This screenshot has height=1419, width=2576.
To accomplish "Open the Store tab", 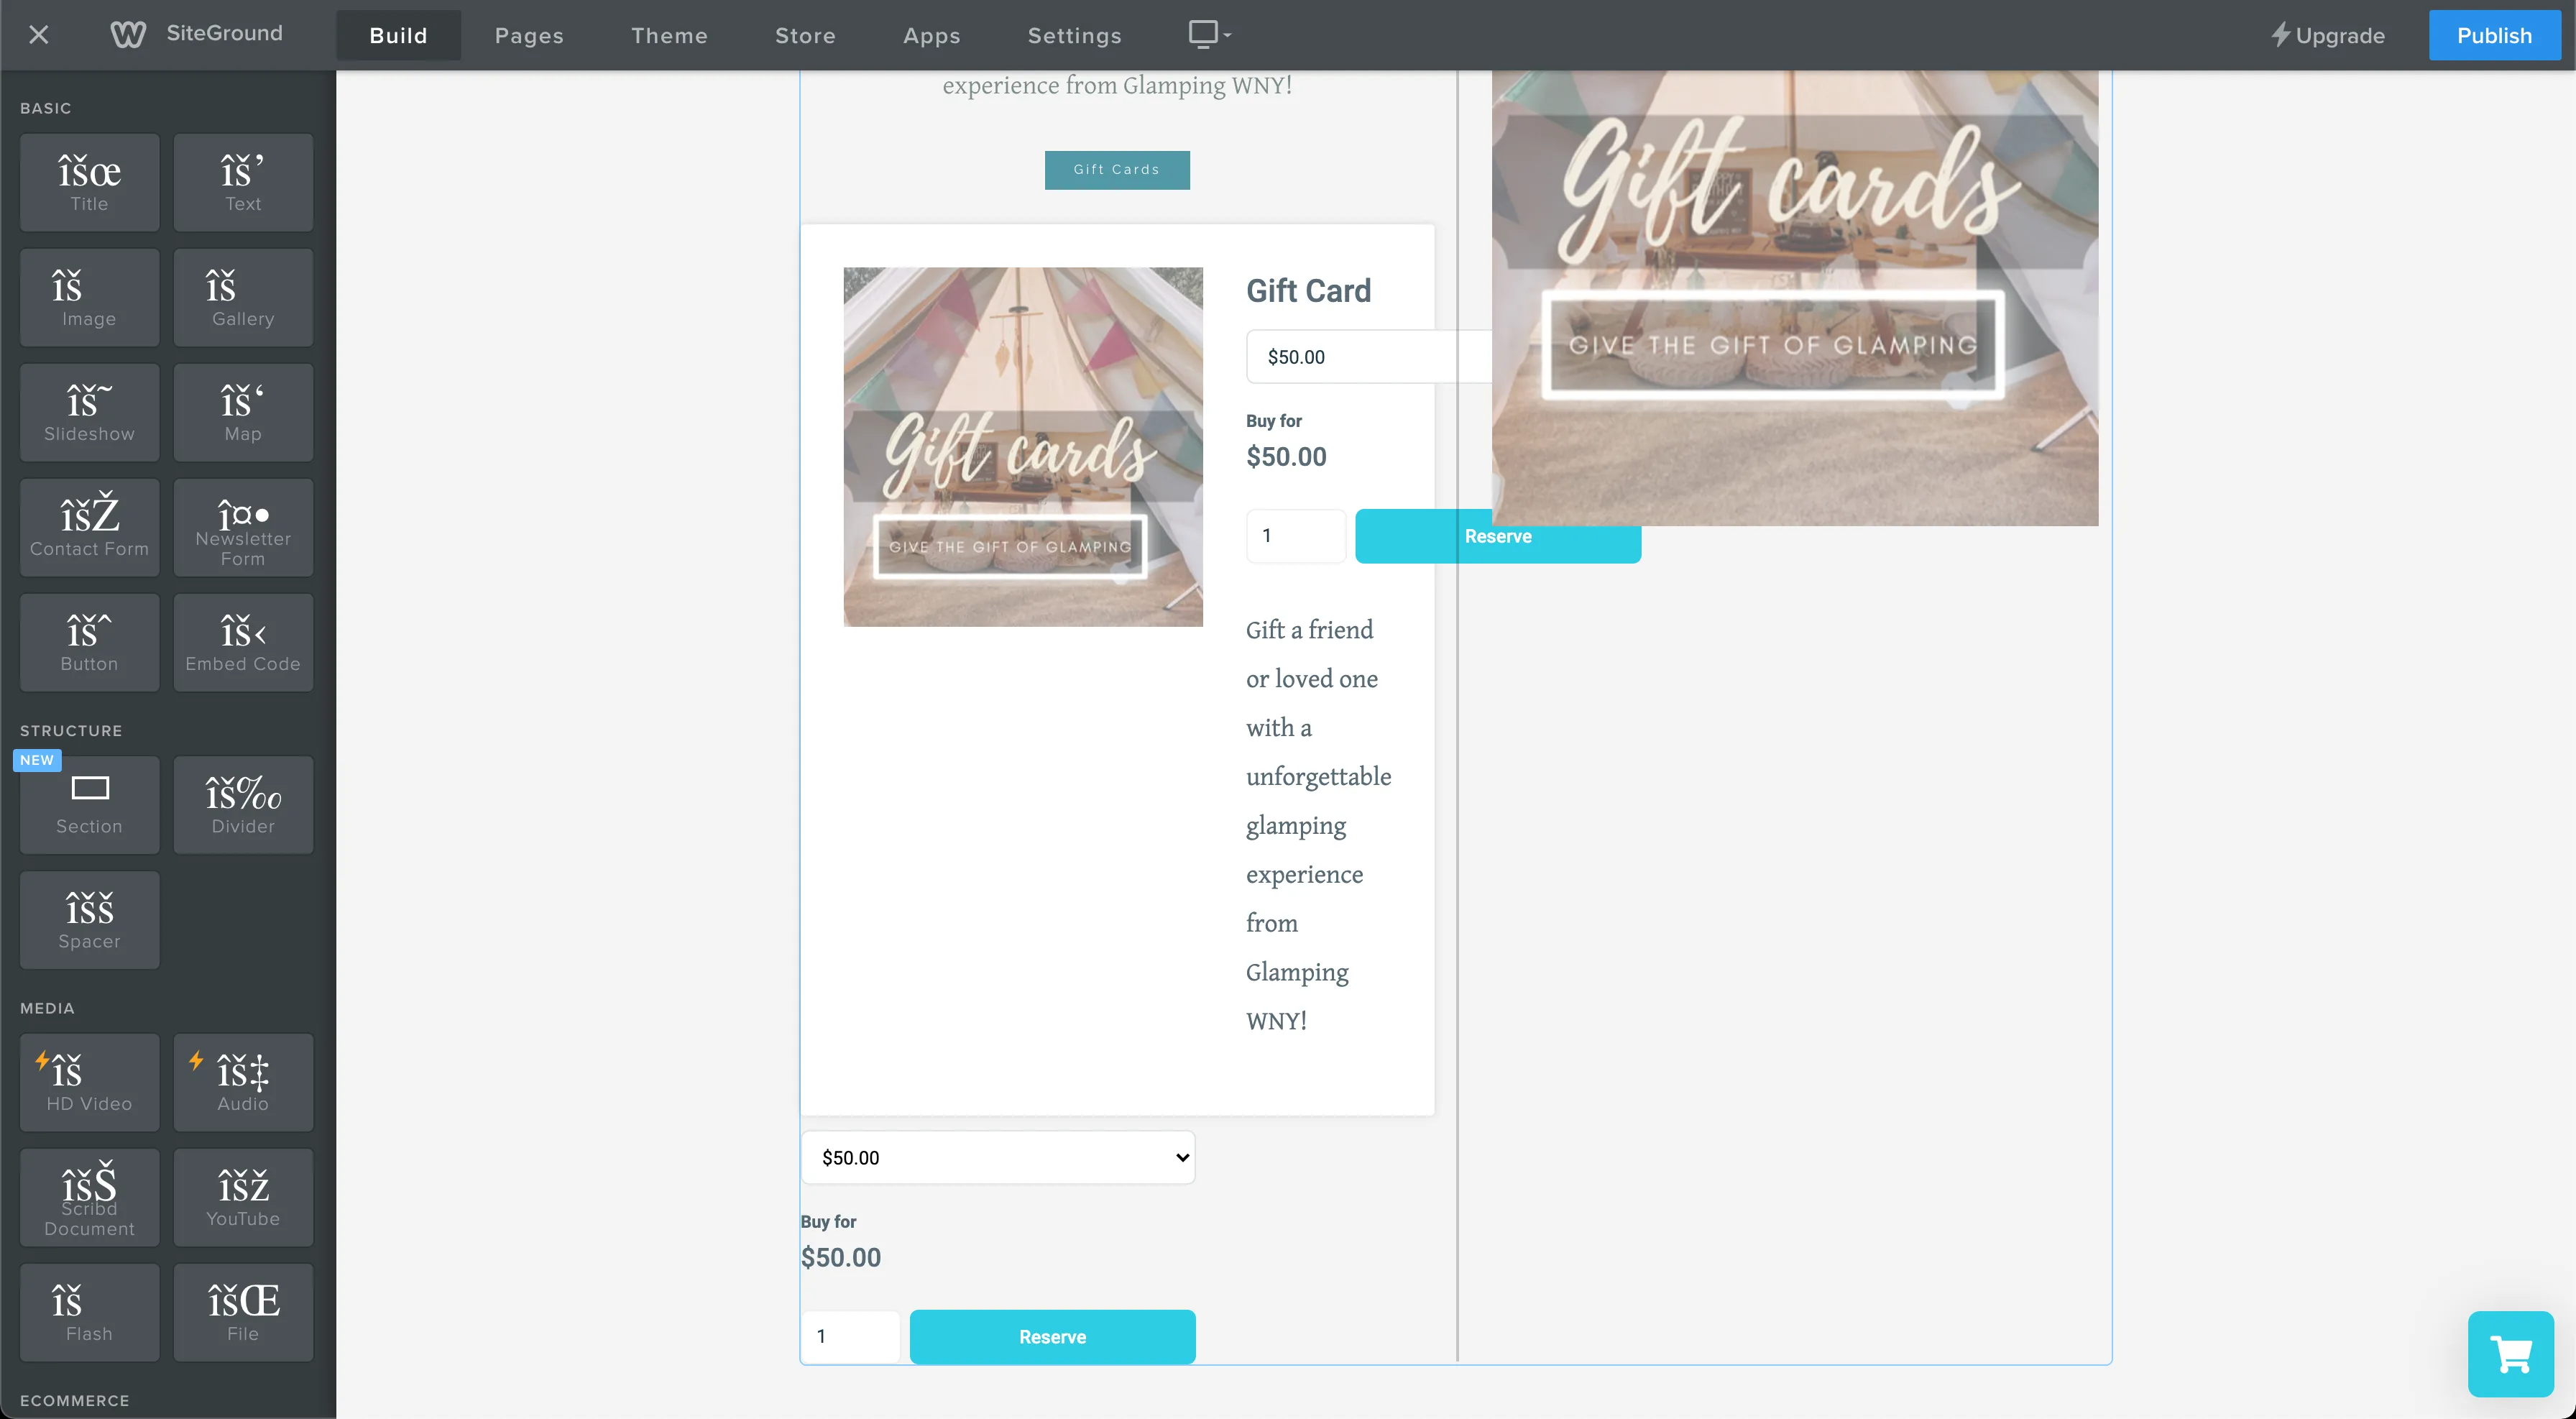I will 805,35.
